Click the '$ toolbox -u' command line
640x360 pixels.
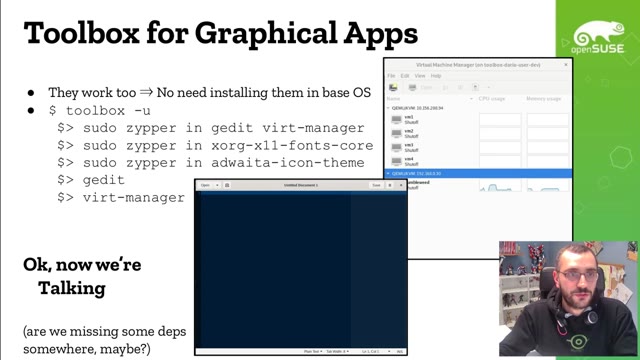(99, 111)
